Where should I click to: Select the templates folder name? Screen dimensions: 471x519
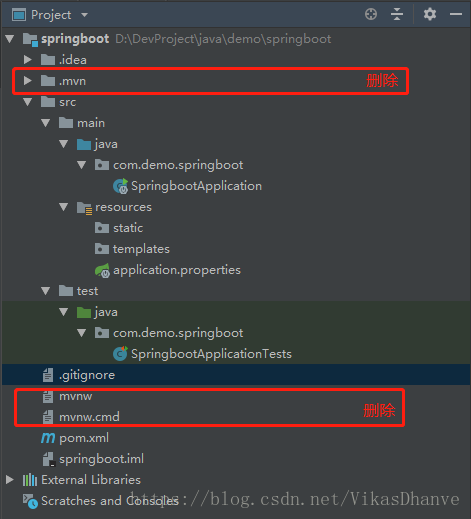coord(141,249)
